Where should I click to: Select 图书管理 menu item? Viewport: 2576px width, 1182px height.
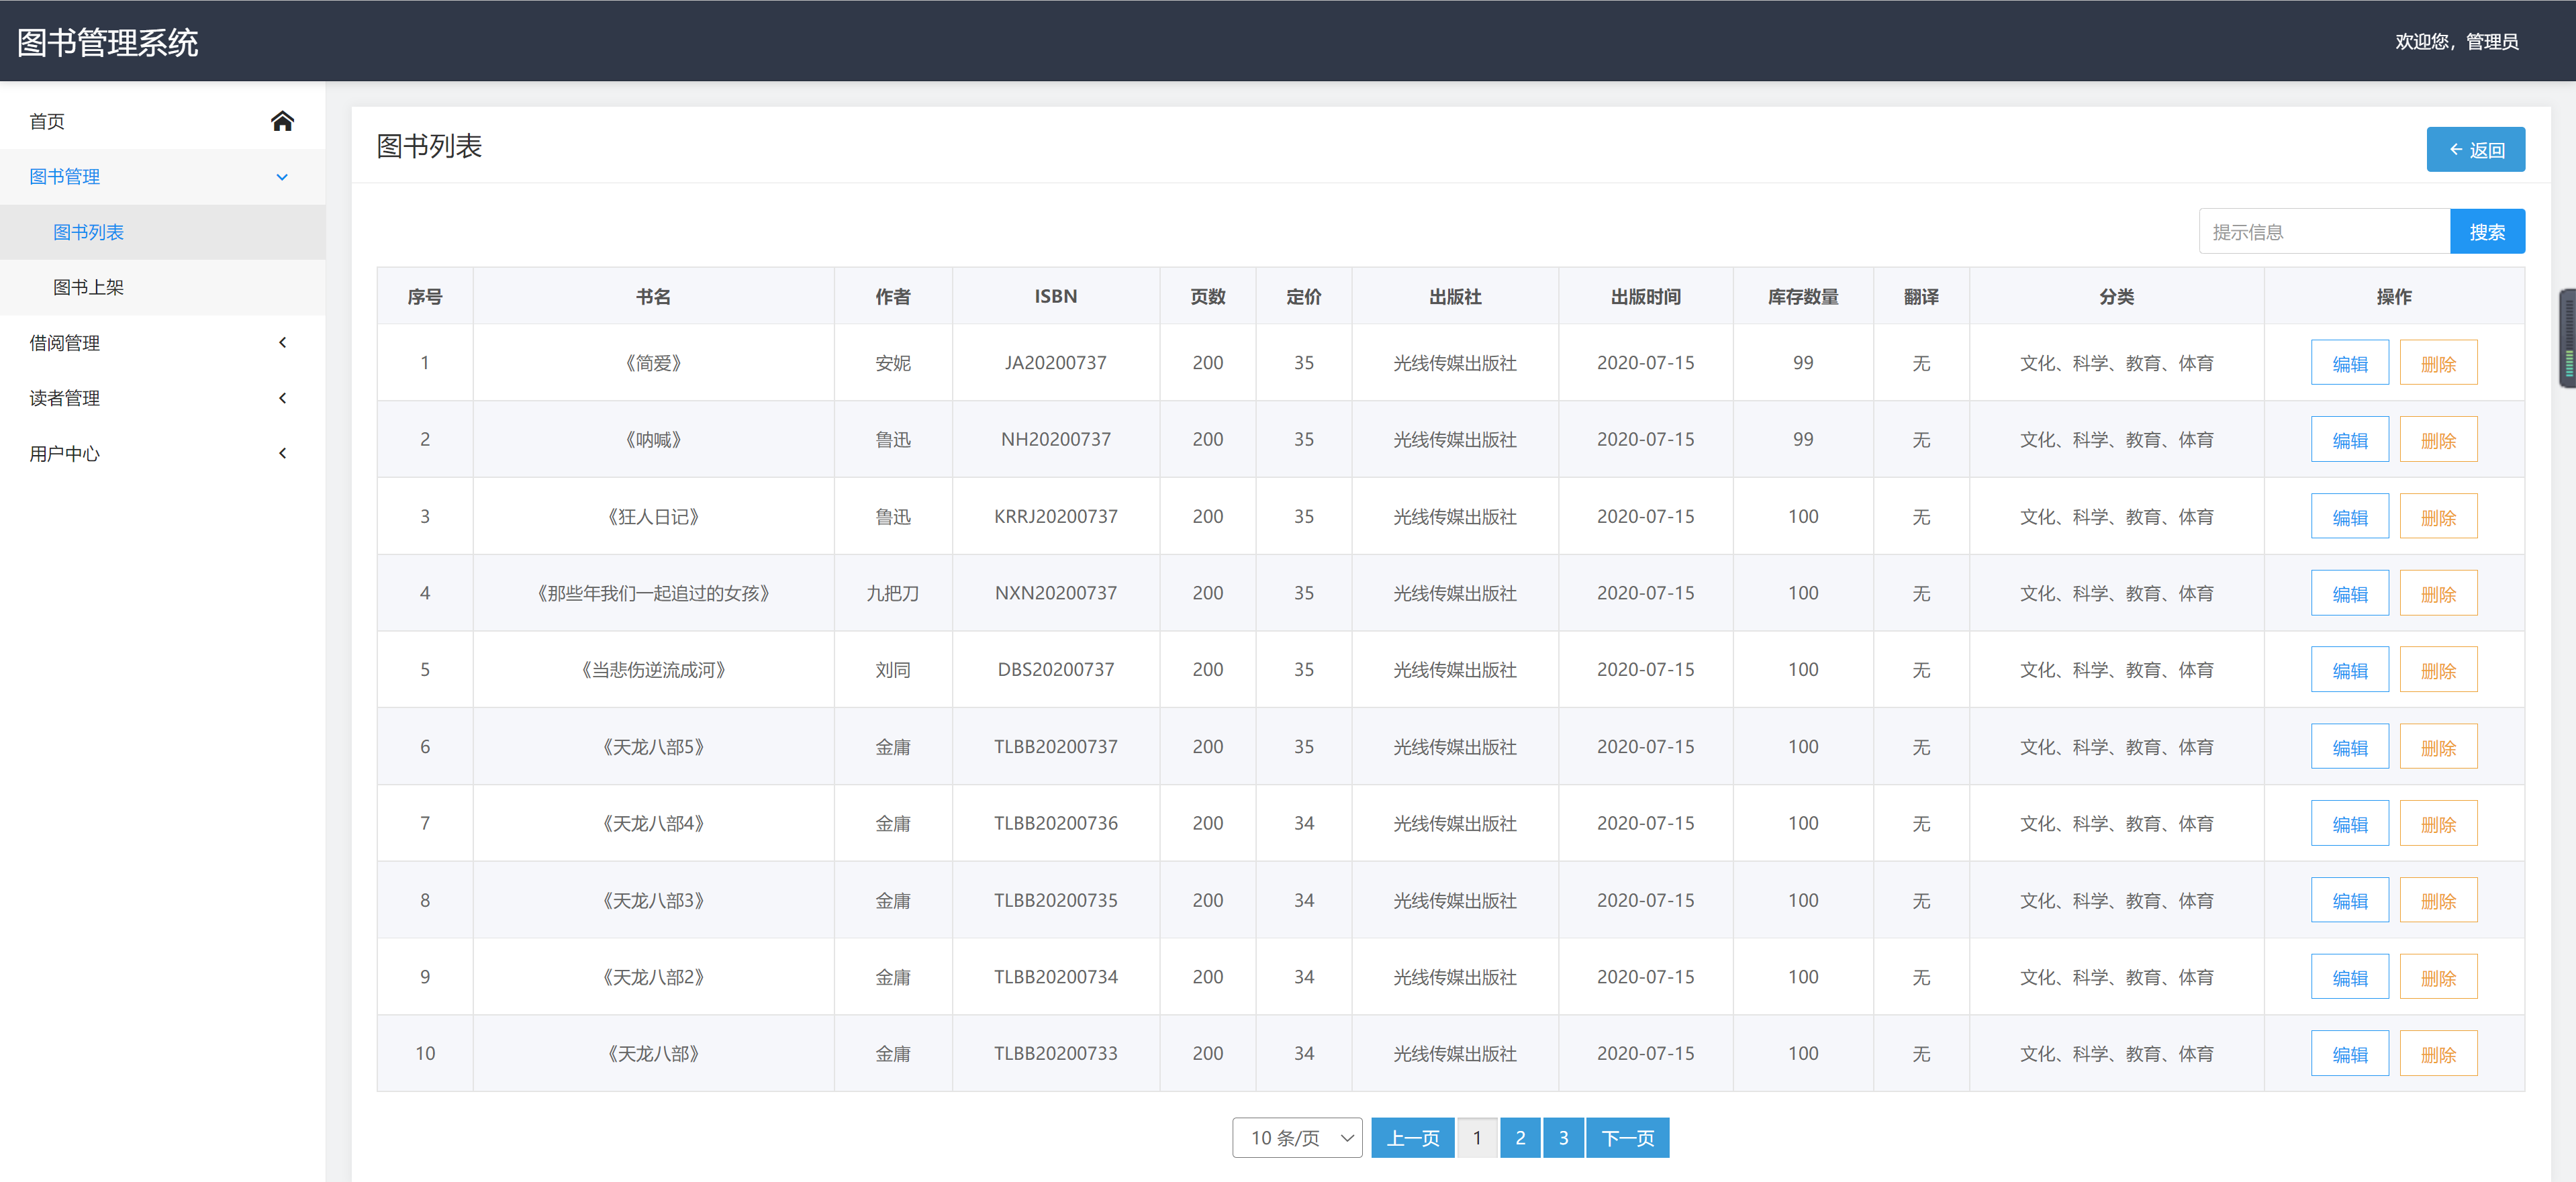point(163,177)
